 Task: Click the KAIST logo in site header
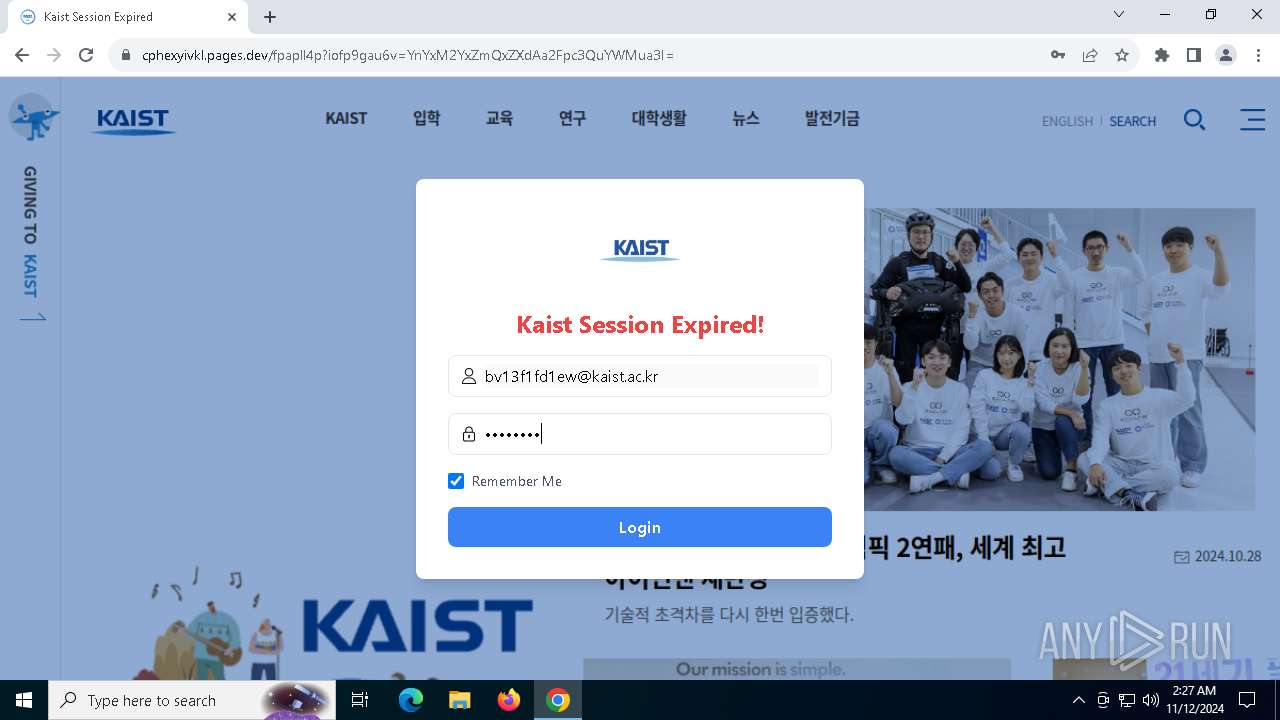pos(133,121)
